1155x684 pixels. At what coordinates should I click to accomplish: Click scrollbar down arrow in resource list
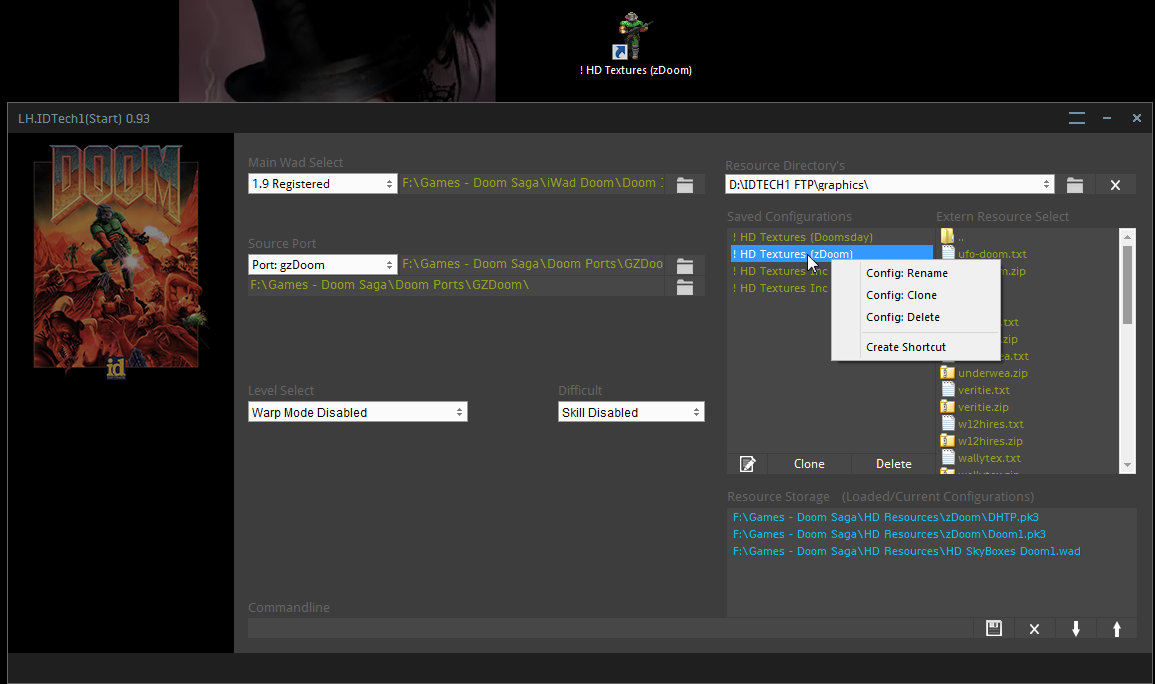1127,465
